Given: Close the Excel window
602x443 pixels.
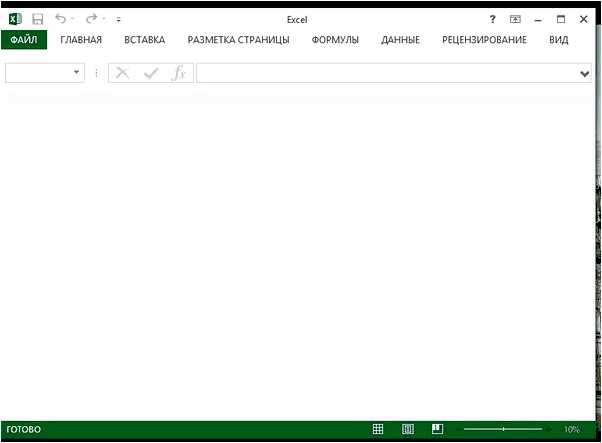Looking at the screenshot, I should [584, 19].
